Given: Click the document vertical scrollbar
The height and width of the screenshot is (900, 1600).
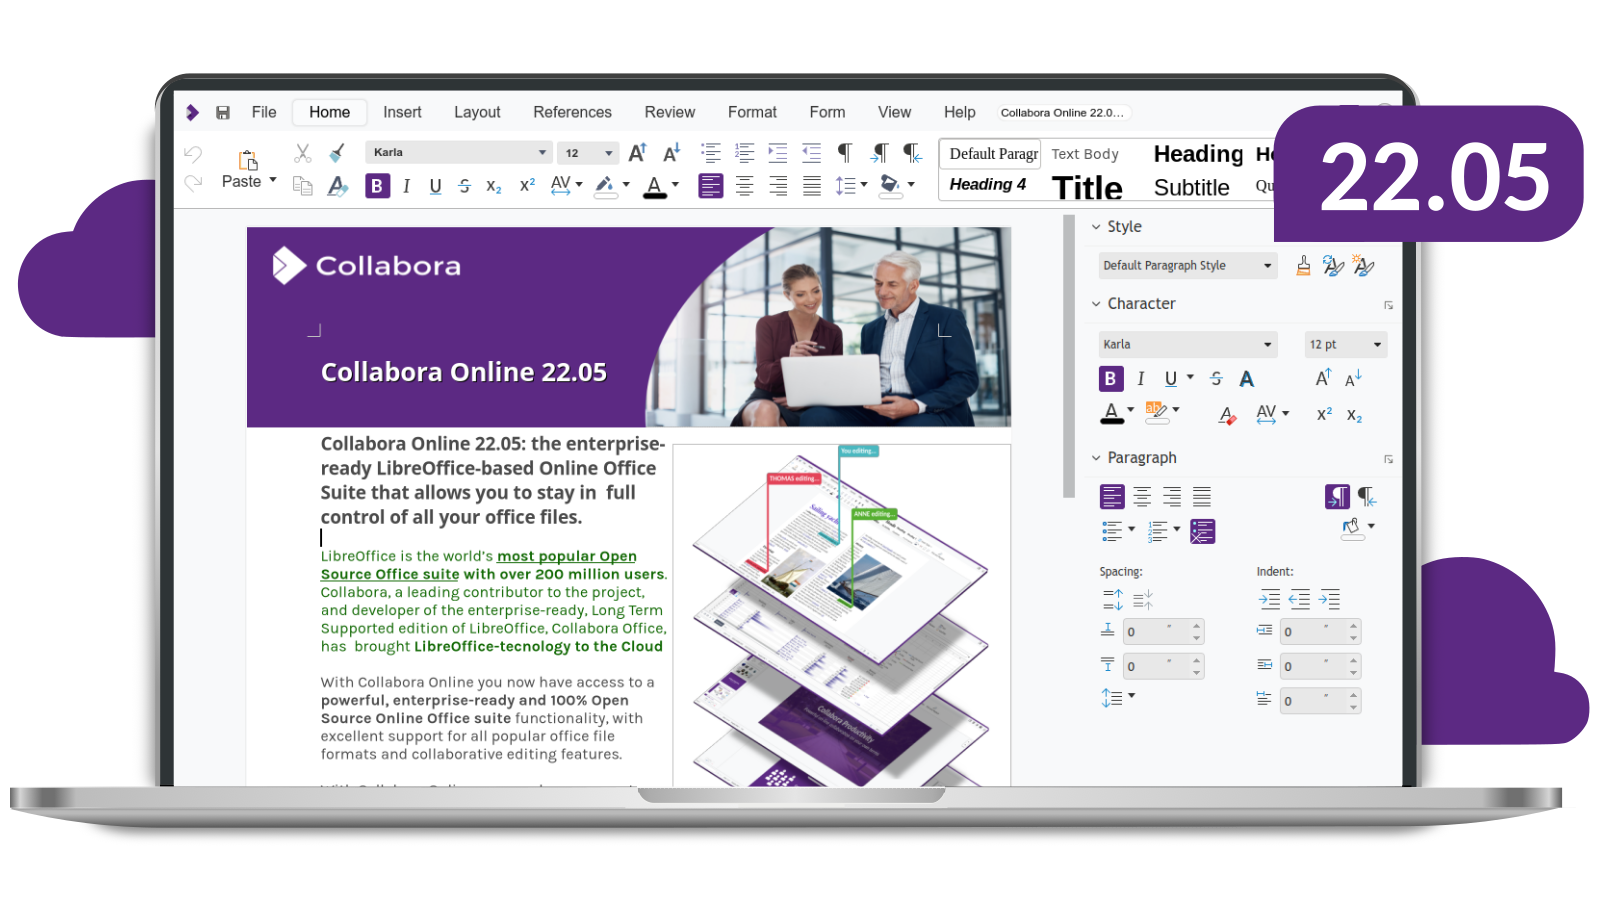Looking at the screenshot, I should click(x=1068, y=357).
